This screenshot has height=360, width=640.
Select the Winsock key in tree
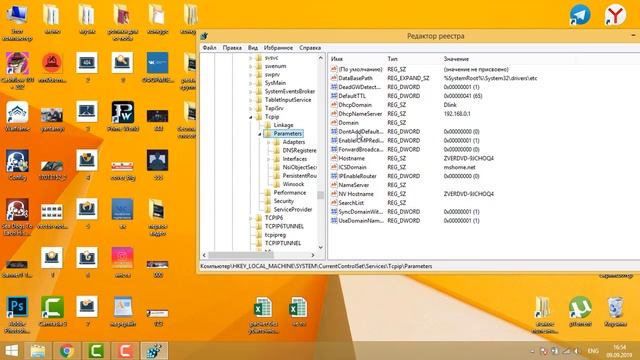click(293, 184)
